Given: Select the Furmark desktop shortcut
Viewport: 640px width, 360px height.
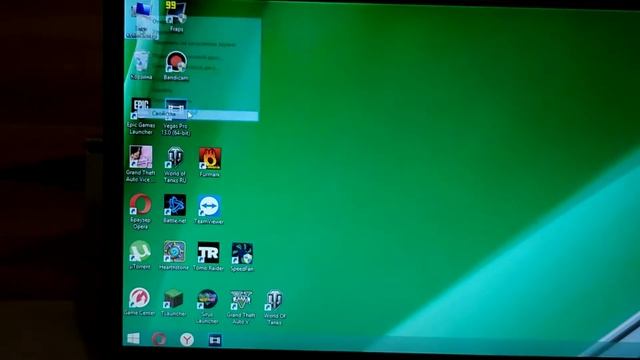Looking at the screenshot, I should pyautogui.click(x=210, y=162).
